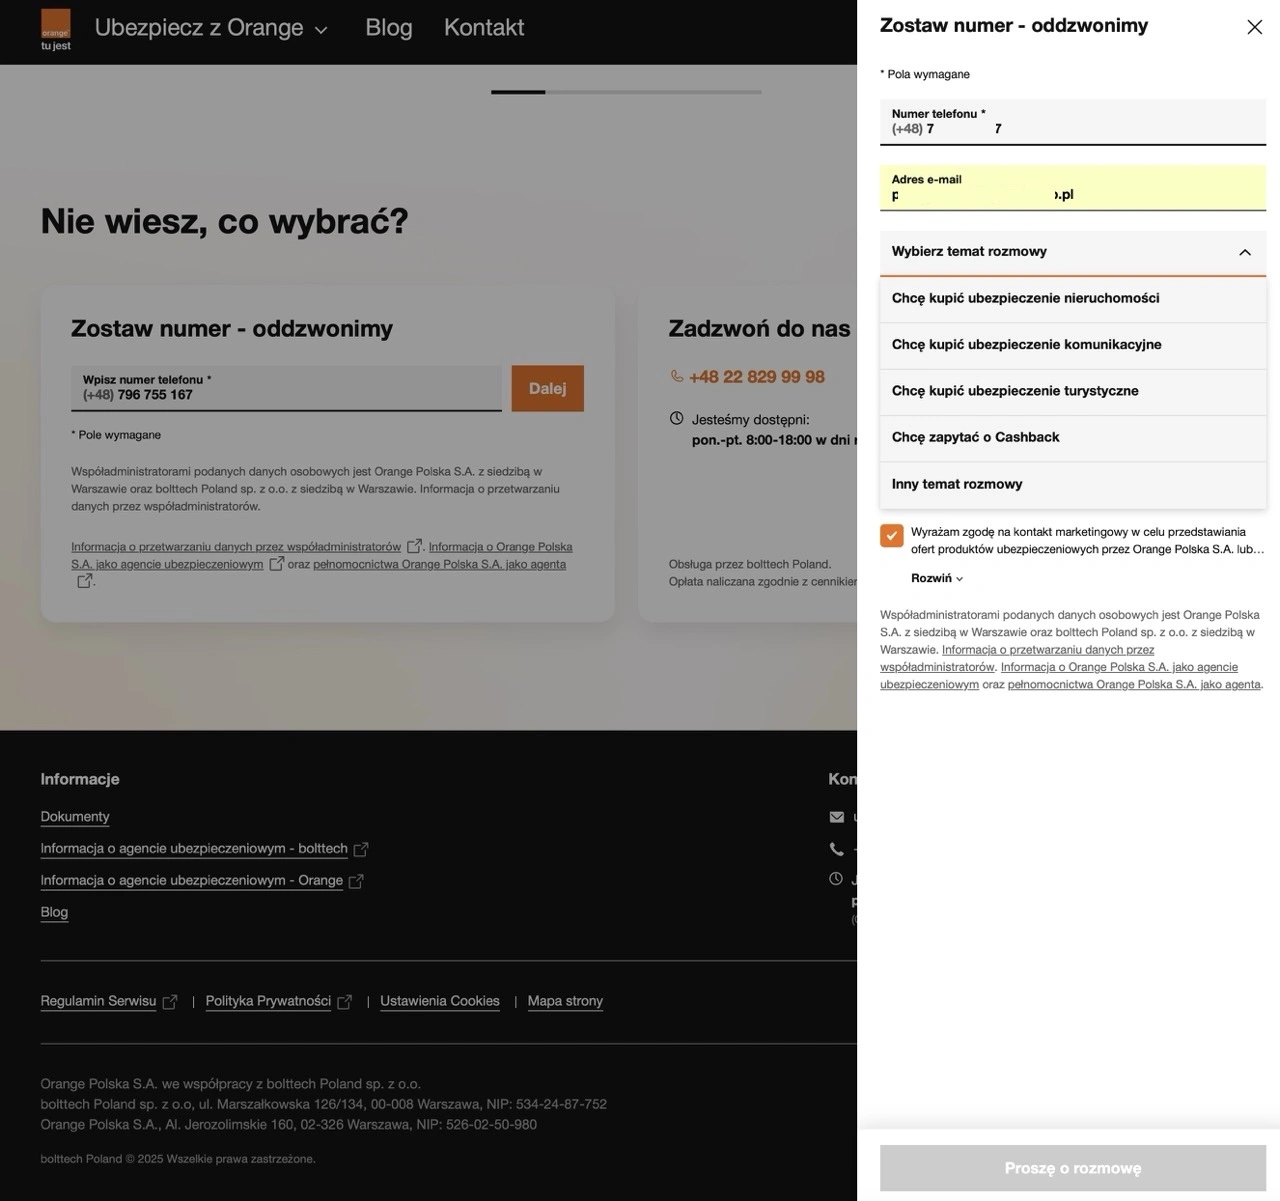Click the phone icon beside +48 22 829 99 98
The height and width of the screenshot is (1201, 1280).
pos(675,376)
